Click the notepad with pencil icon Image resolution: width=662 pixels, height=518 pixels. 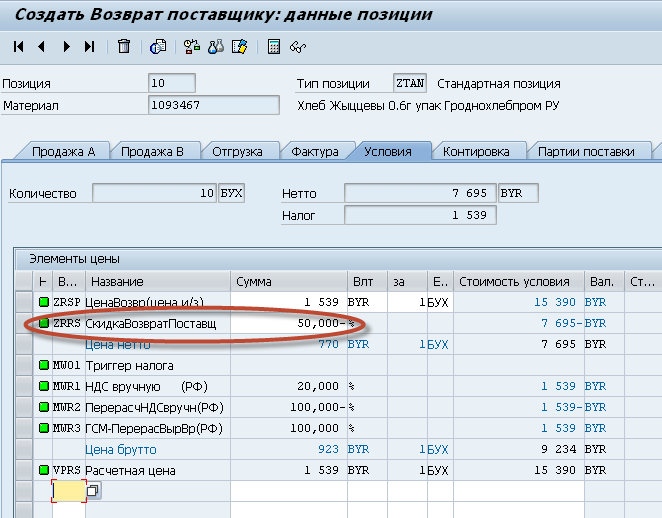point(239,46)
